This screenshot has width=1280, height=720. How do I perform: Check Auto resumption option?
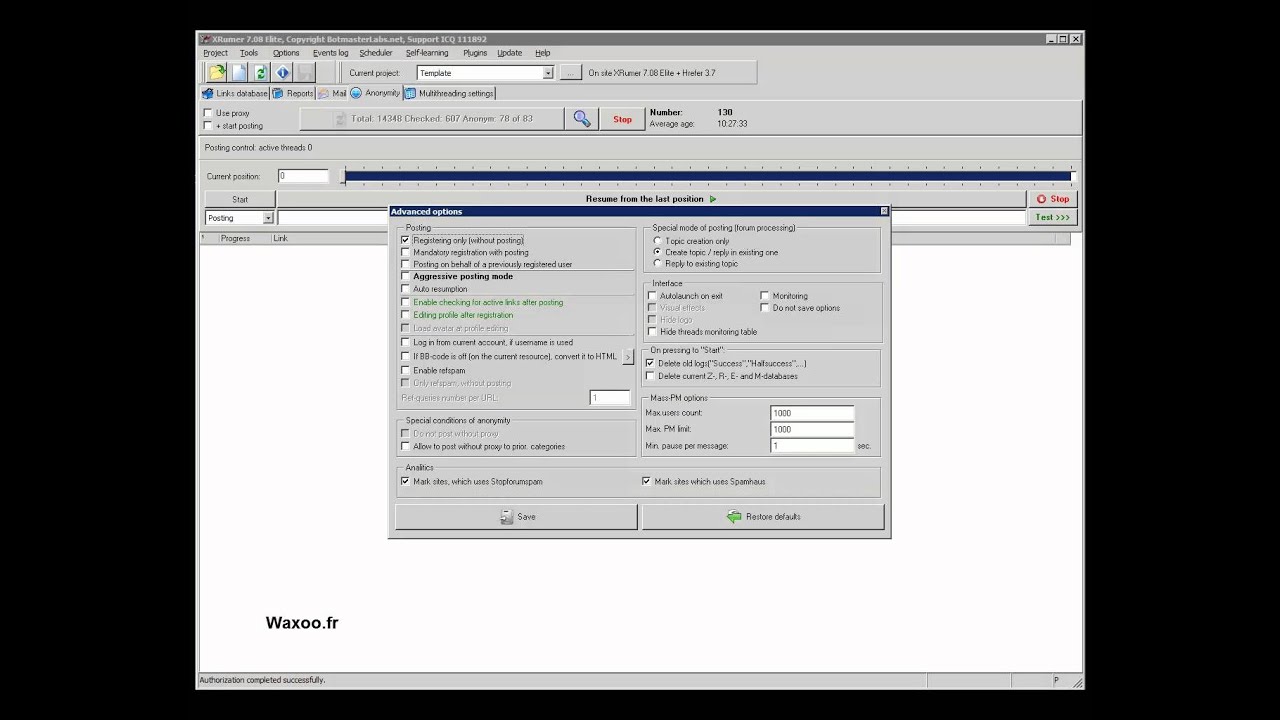pyautogui.click(x=405, y=289)
